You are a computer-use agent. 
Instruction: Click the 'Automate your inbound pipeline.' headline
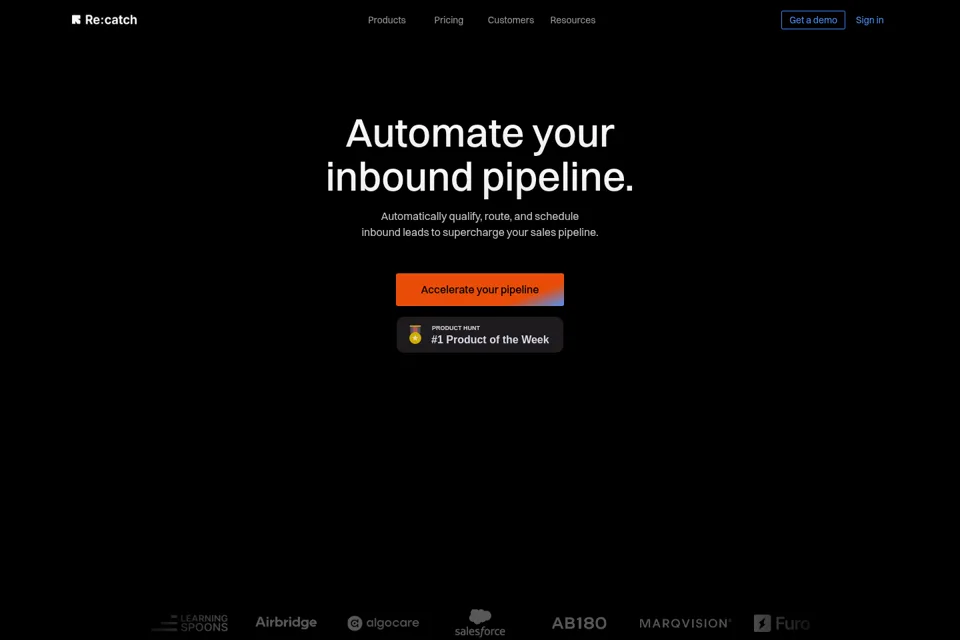coord(479,155)
